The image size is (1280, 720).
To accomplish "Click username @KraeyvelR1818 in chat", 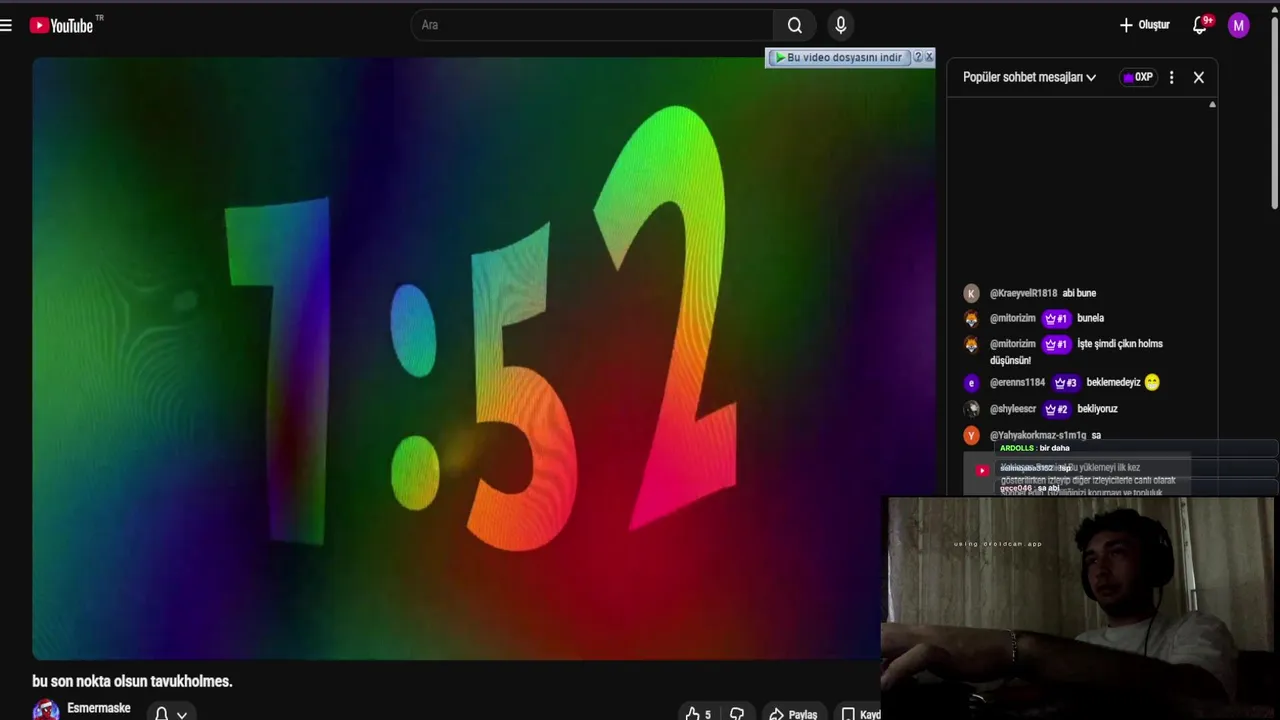I will click(1023, 293).
